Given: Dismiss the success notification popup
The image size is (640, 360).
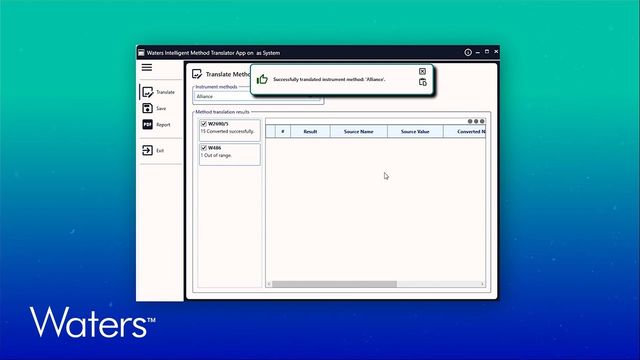Looking at the screenshot, I should pos(422,71).
